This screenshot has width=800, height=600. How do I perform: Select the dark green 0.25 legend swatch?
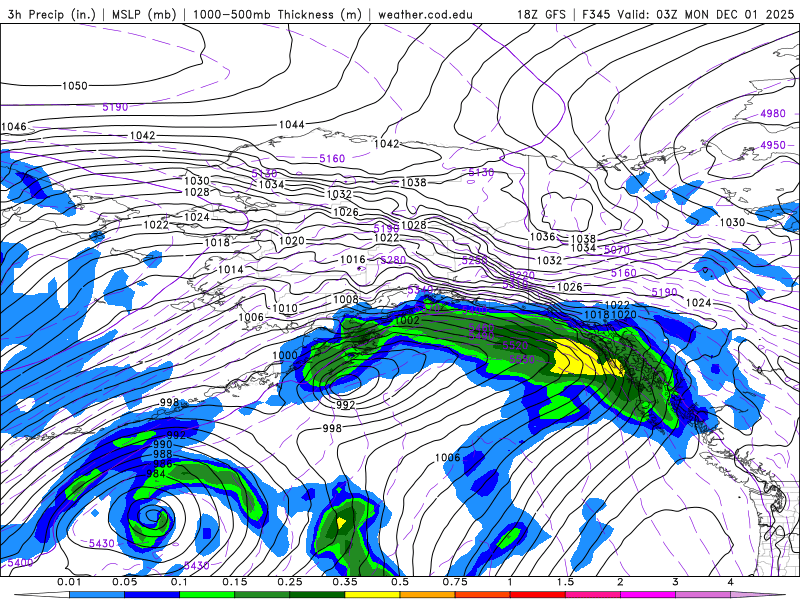[x=317, y=595]
